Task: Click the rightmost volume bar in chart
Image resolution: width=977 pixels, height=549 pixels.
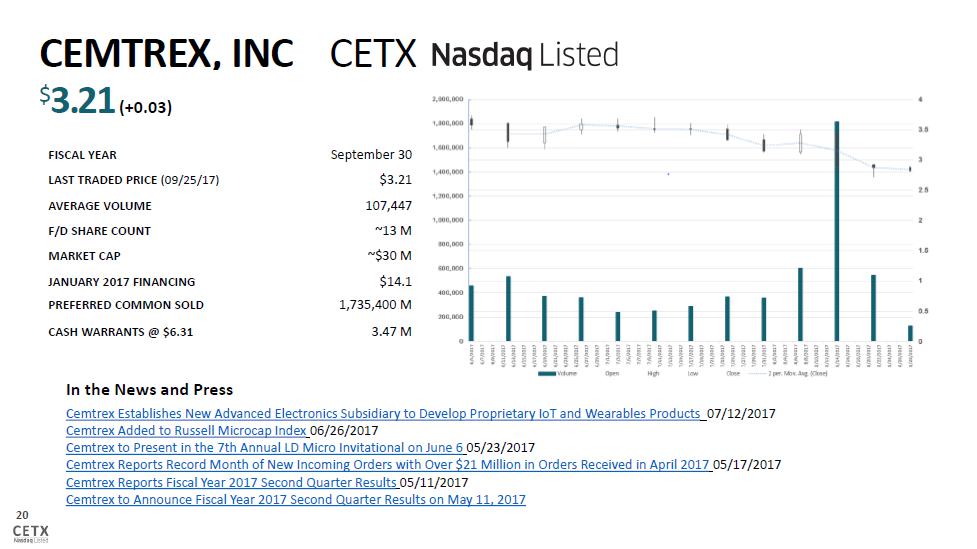Action: tap(910, 333)
